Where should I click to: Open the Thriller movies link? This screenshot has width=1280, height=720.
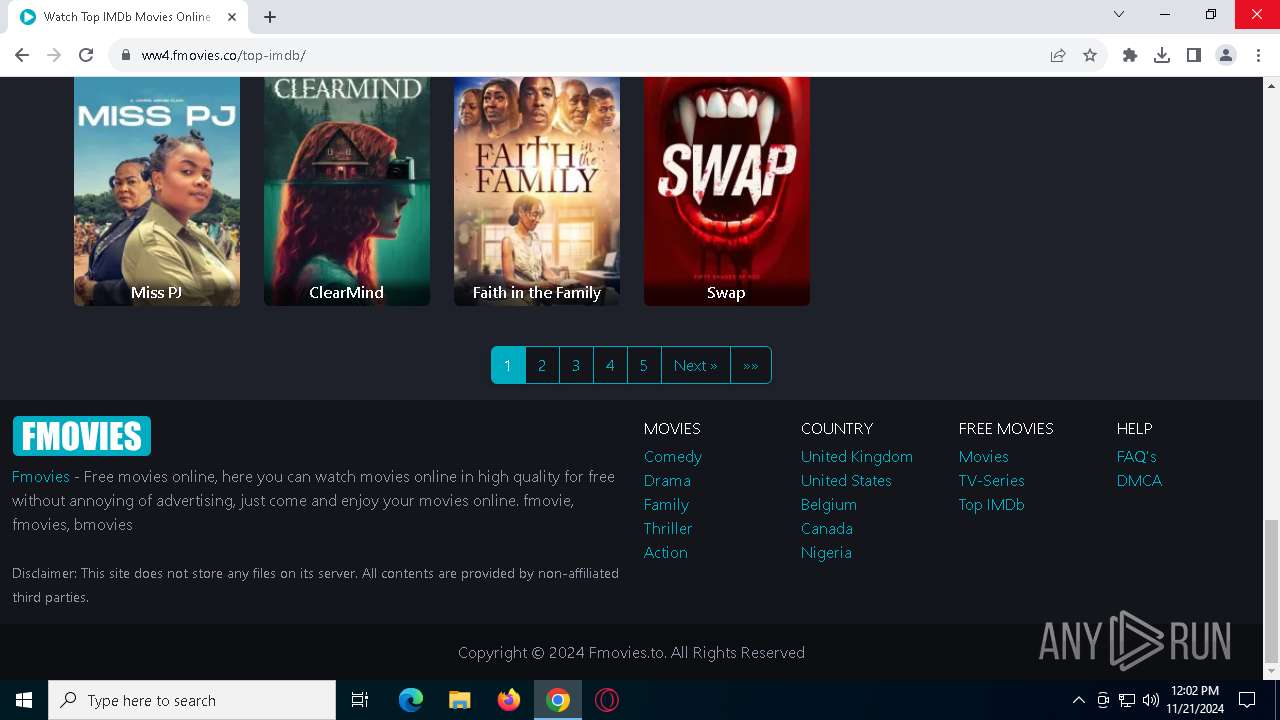668,528
